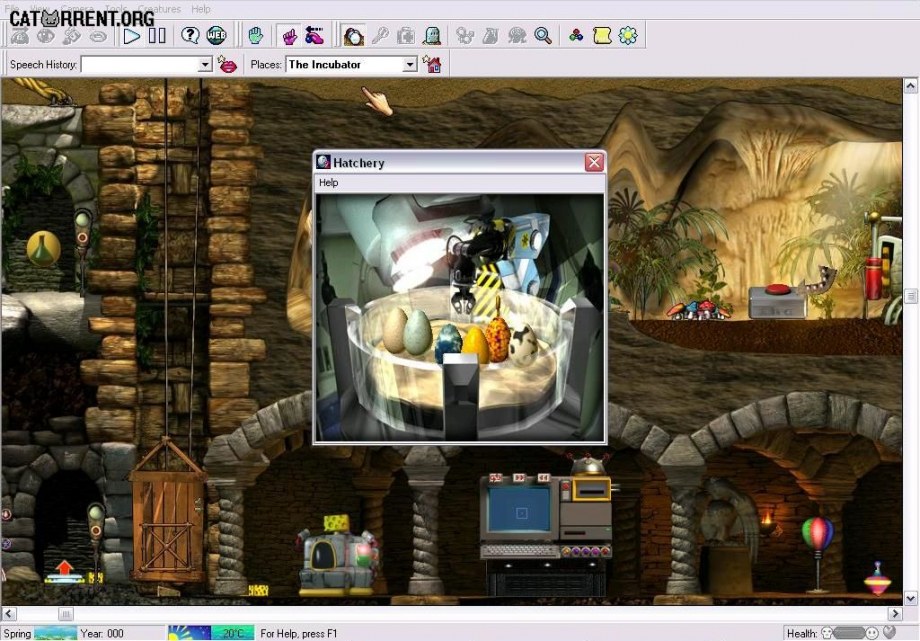Open the gravestone funeral kit icon

(432, 36)
